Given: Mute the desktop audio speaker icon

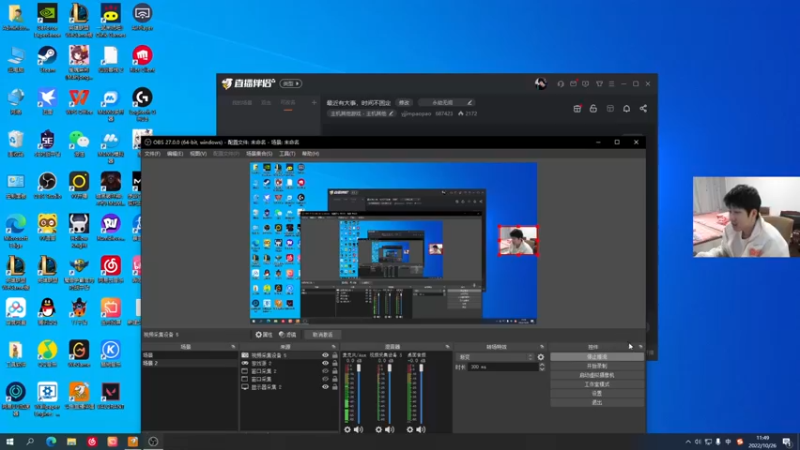Looking at the screenshot, I should (421, 430).
